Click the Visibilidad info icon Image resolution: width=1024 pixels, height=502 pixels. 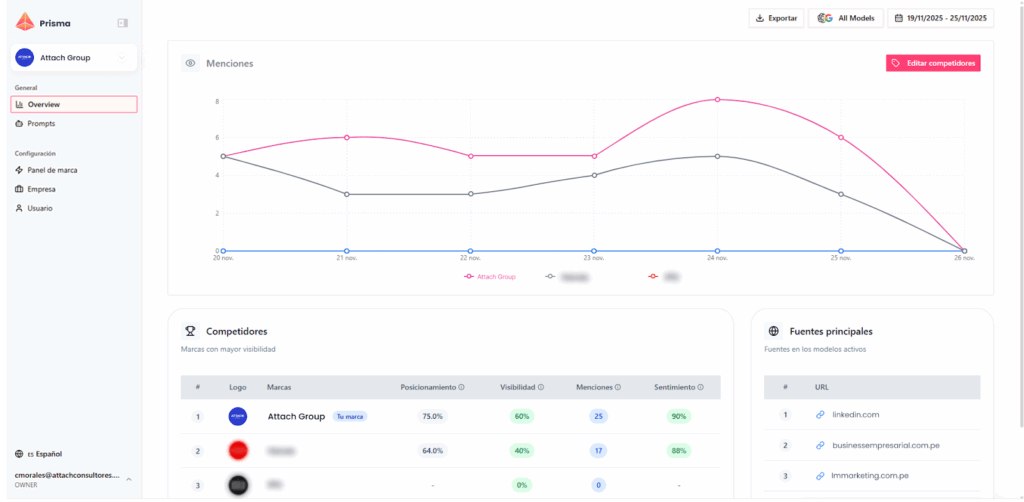pyautogui.click(x=541, y=387)
